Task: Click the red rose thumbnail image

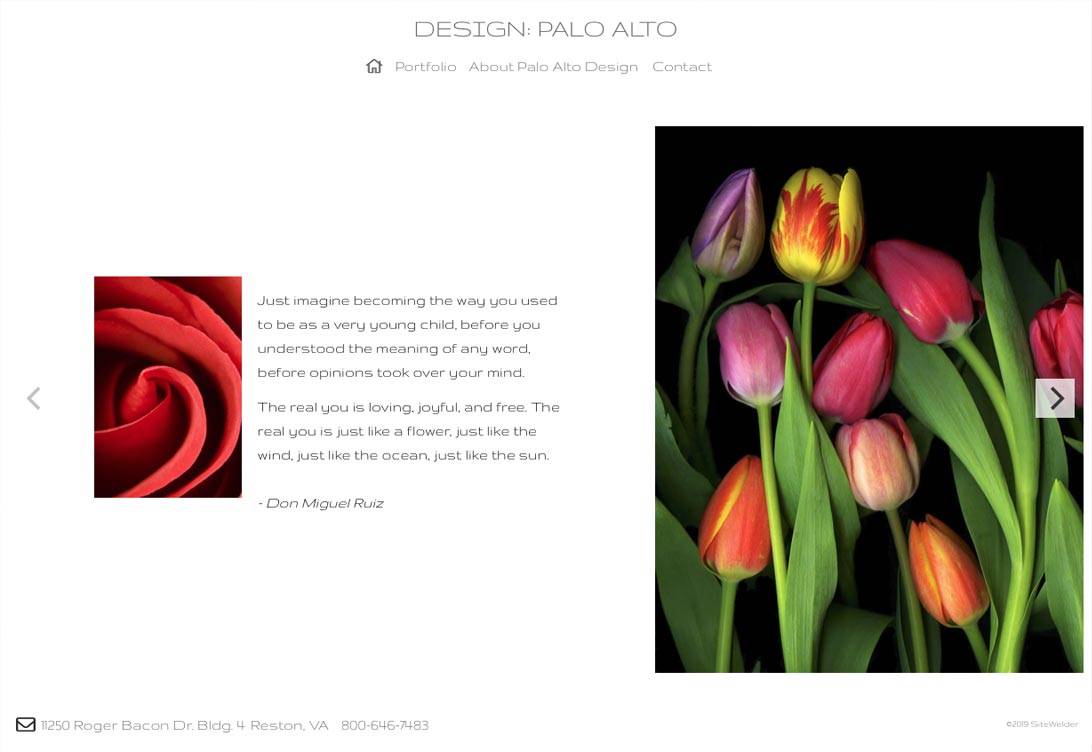Action: pyautogui.click(x=168, y=387)
